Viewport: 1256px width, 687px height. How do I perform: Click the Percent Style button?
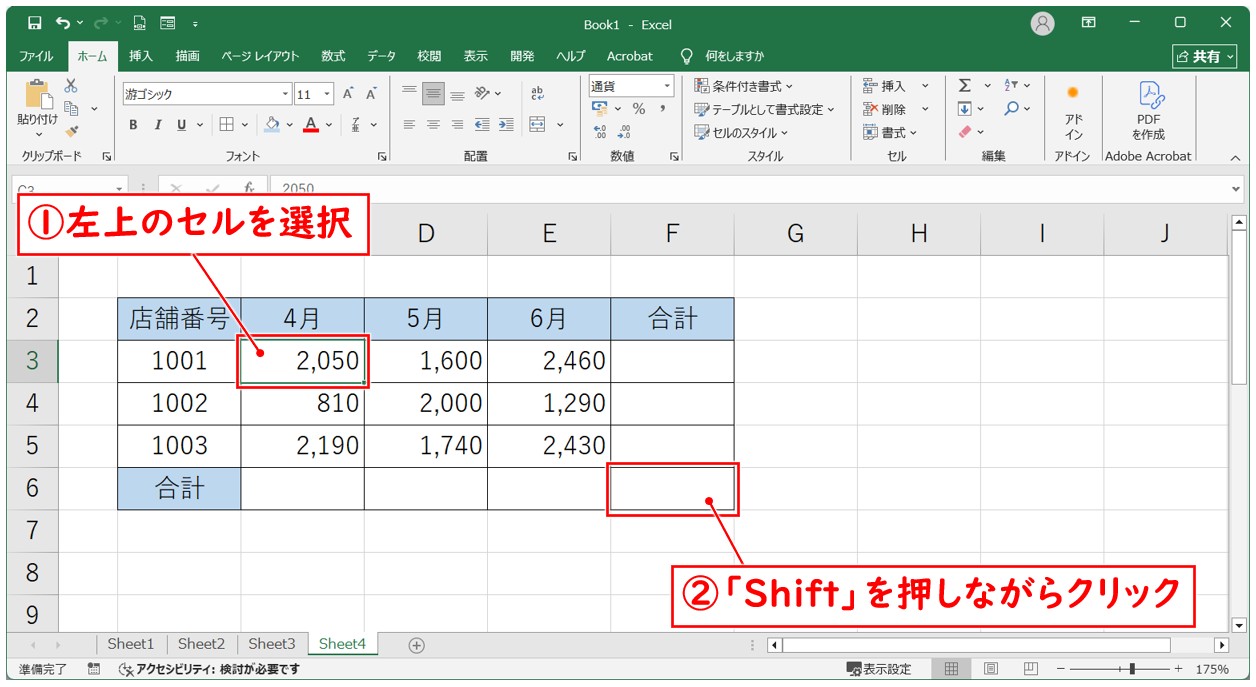[x=638, y=109]
